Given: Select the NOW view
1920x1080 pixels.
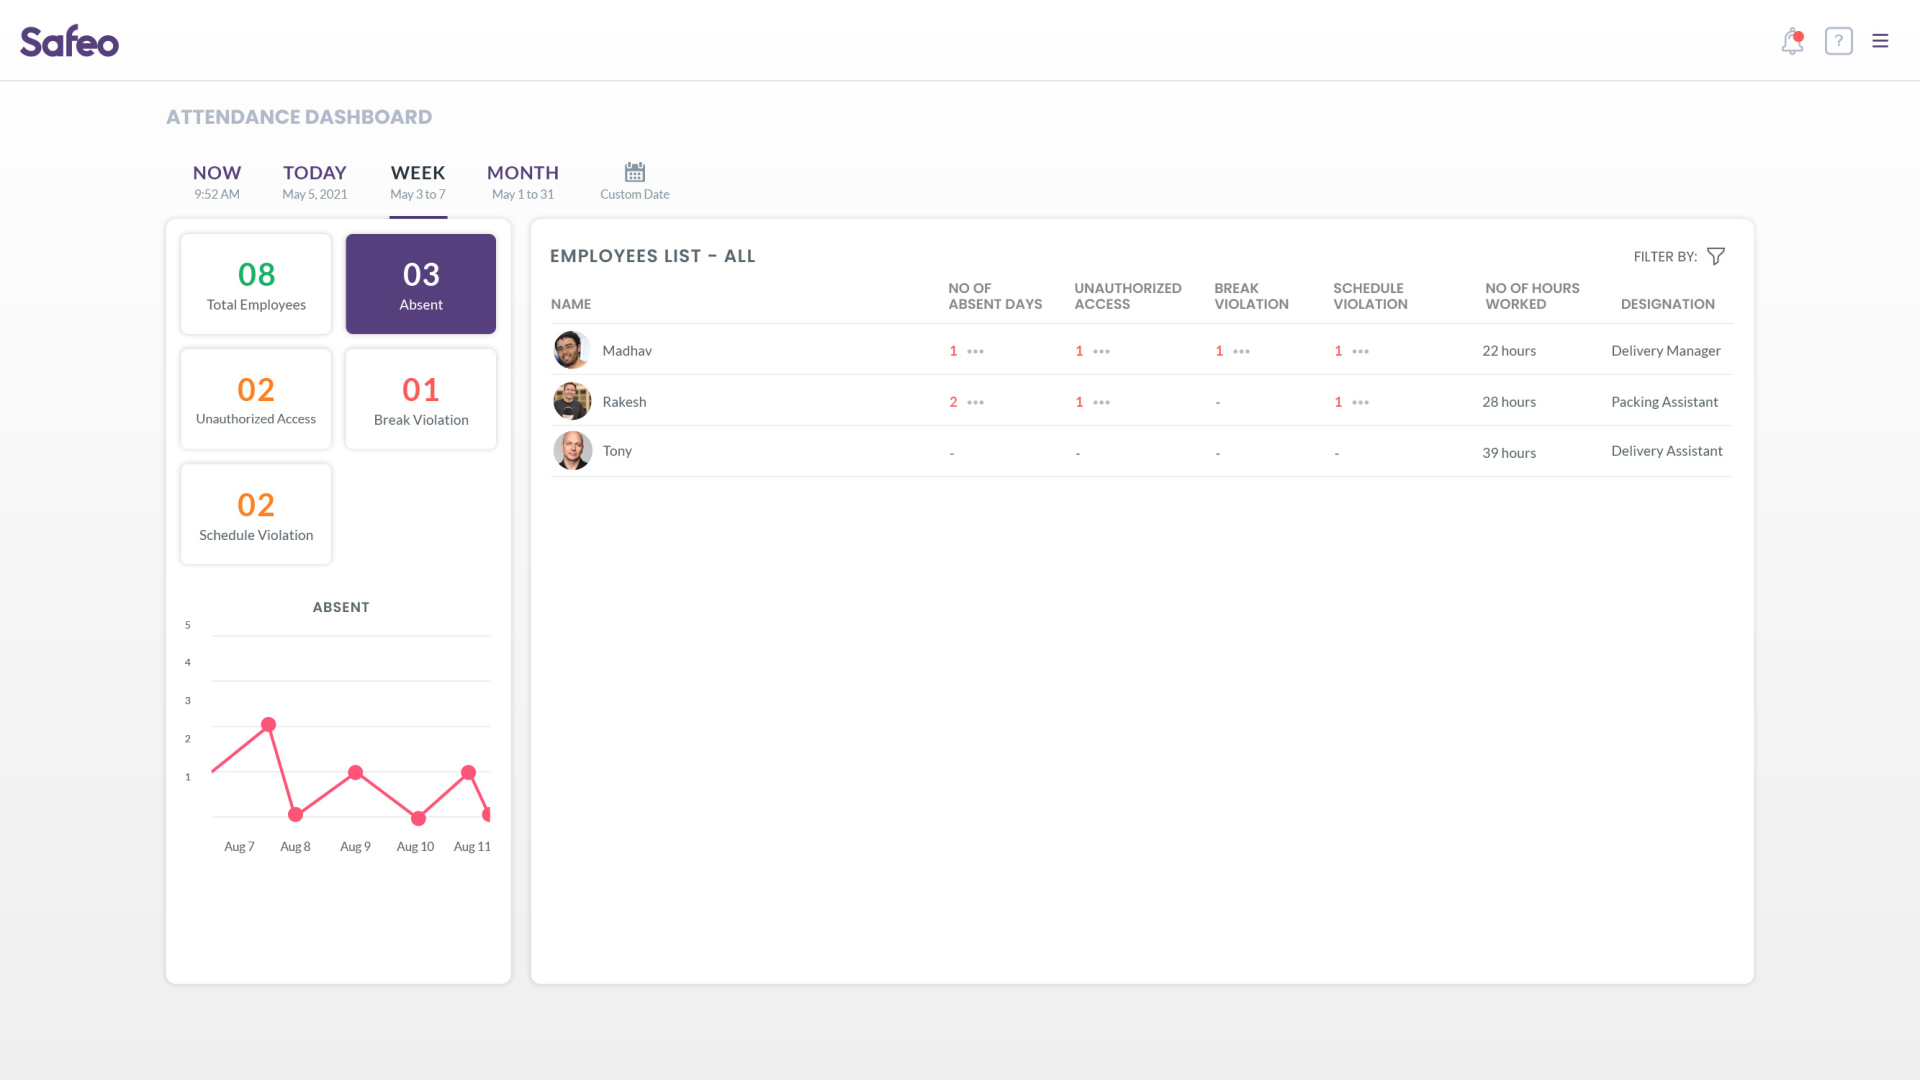Looking at the screenshot, I should pos(216,180).
